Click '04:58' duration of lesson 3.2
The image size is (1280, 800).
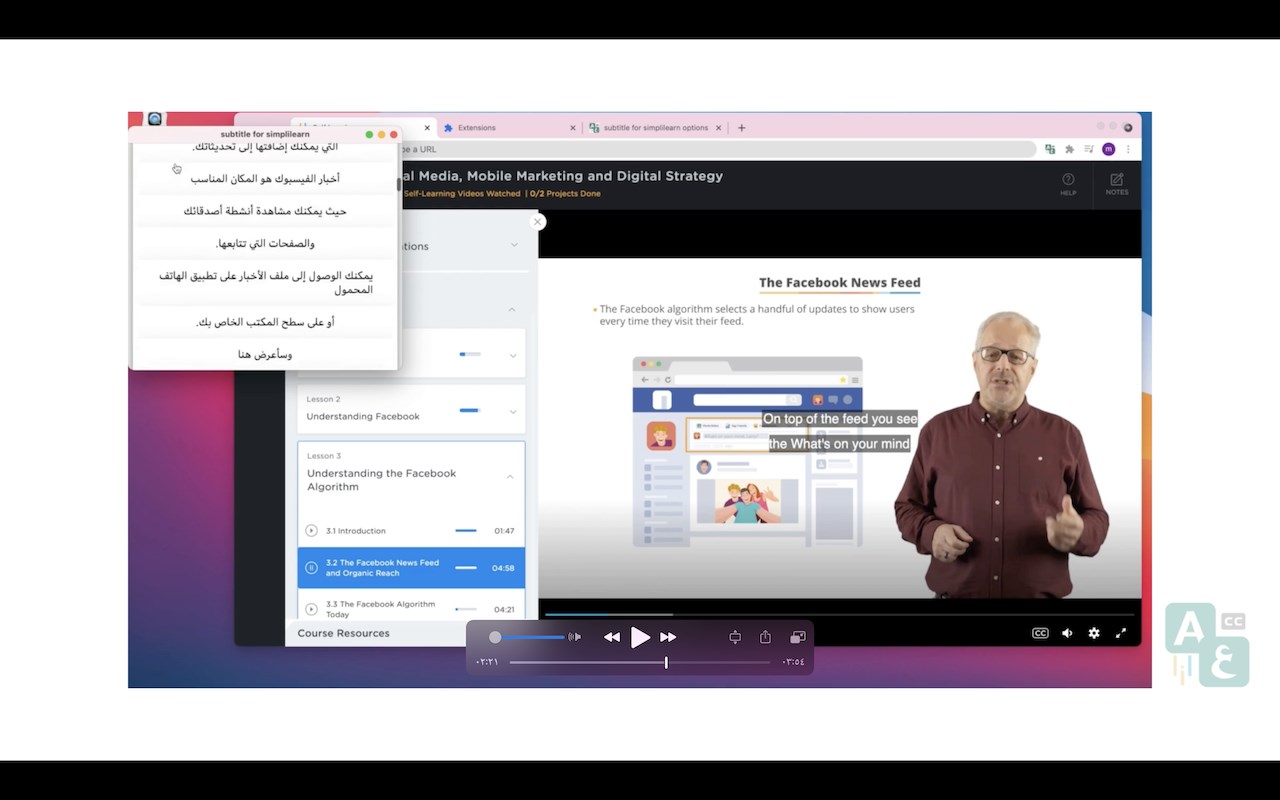tap(503, 568)
